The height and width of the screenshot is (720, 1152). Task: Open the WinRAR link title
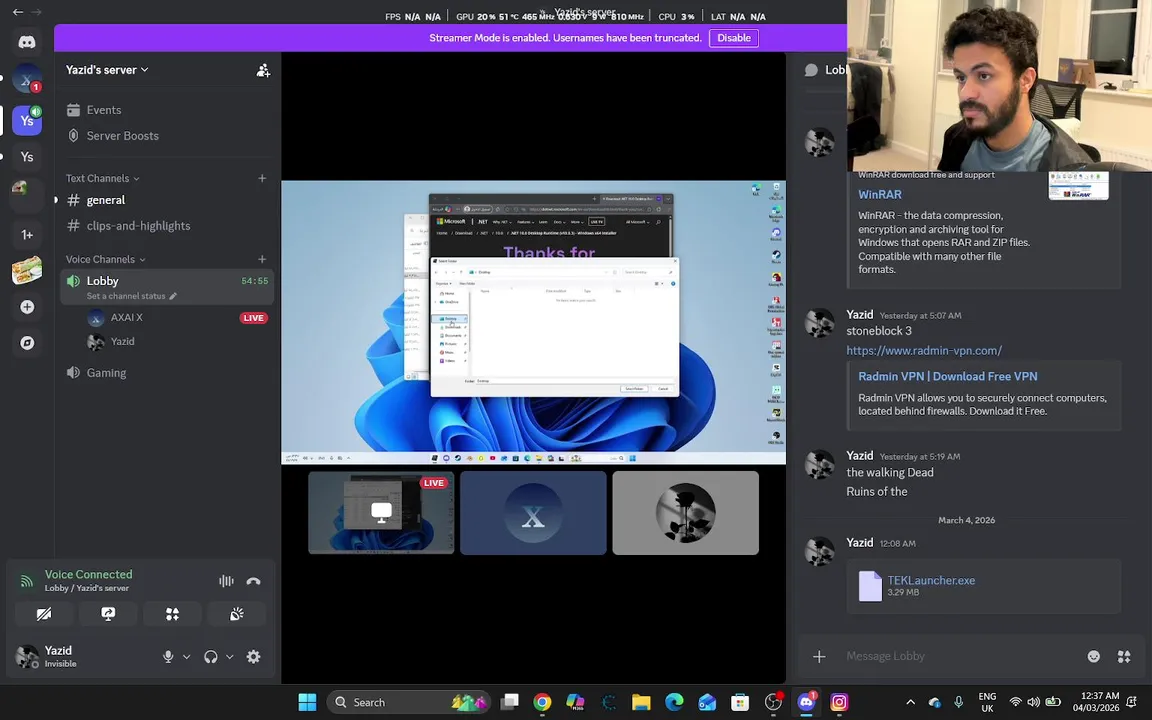click(x=879, y=195)
